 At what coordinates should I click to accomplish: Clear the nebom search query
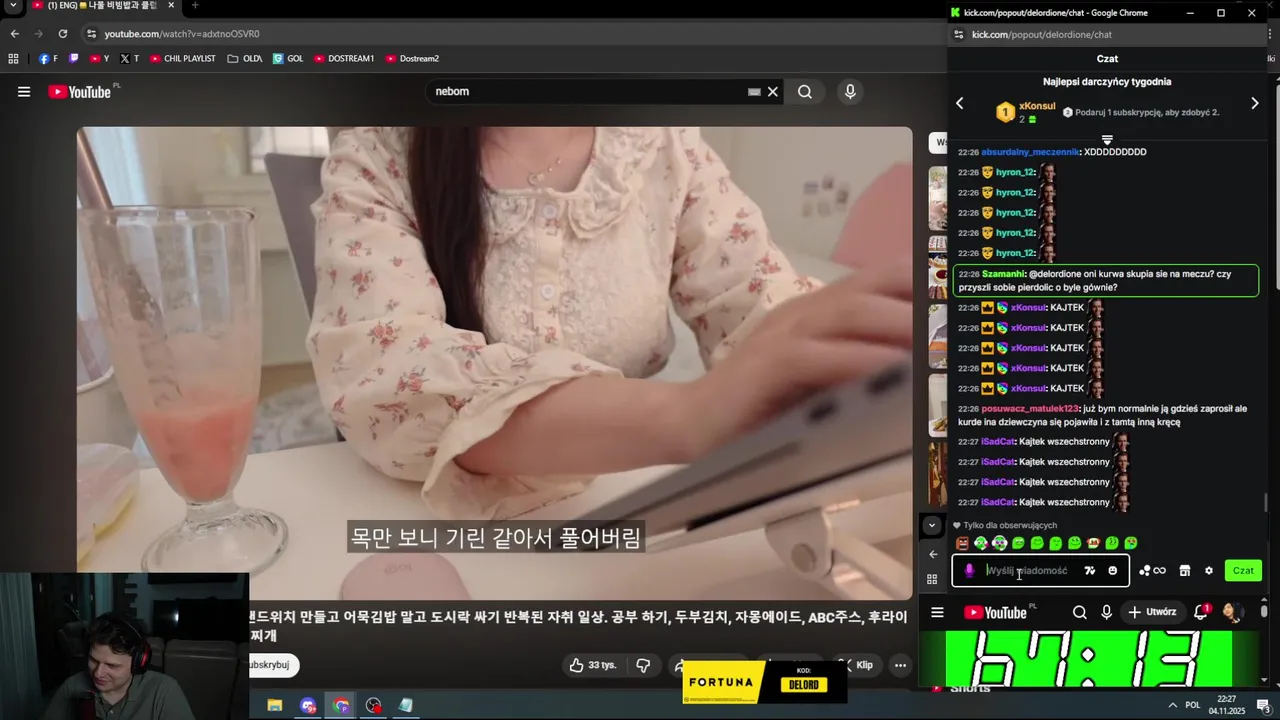click(x=772, y=92)
